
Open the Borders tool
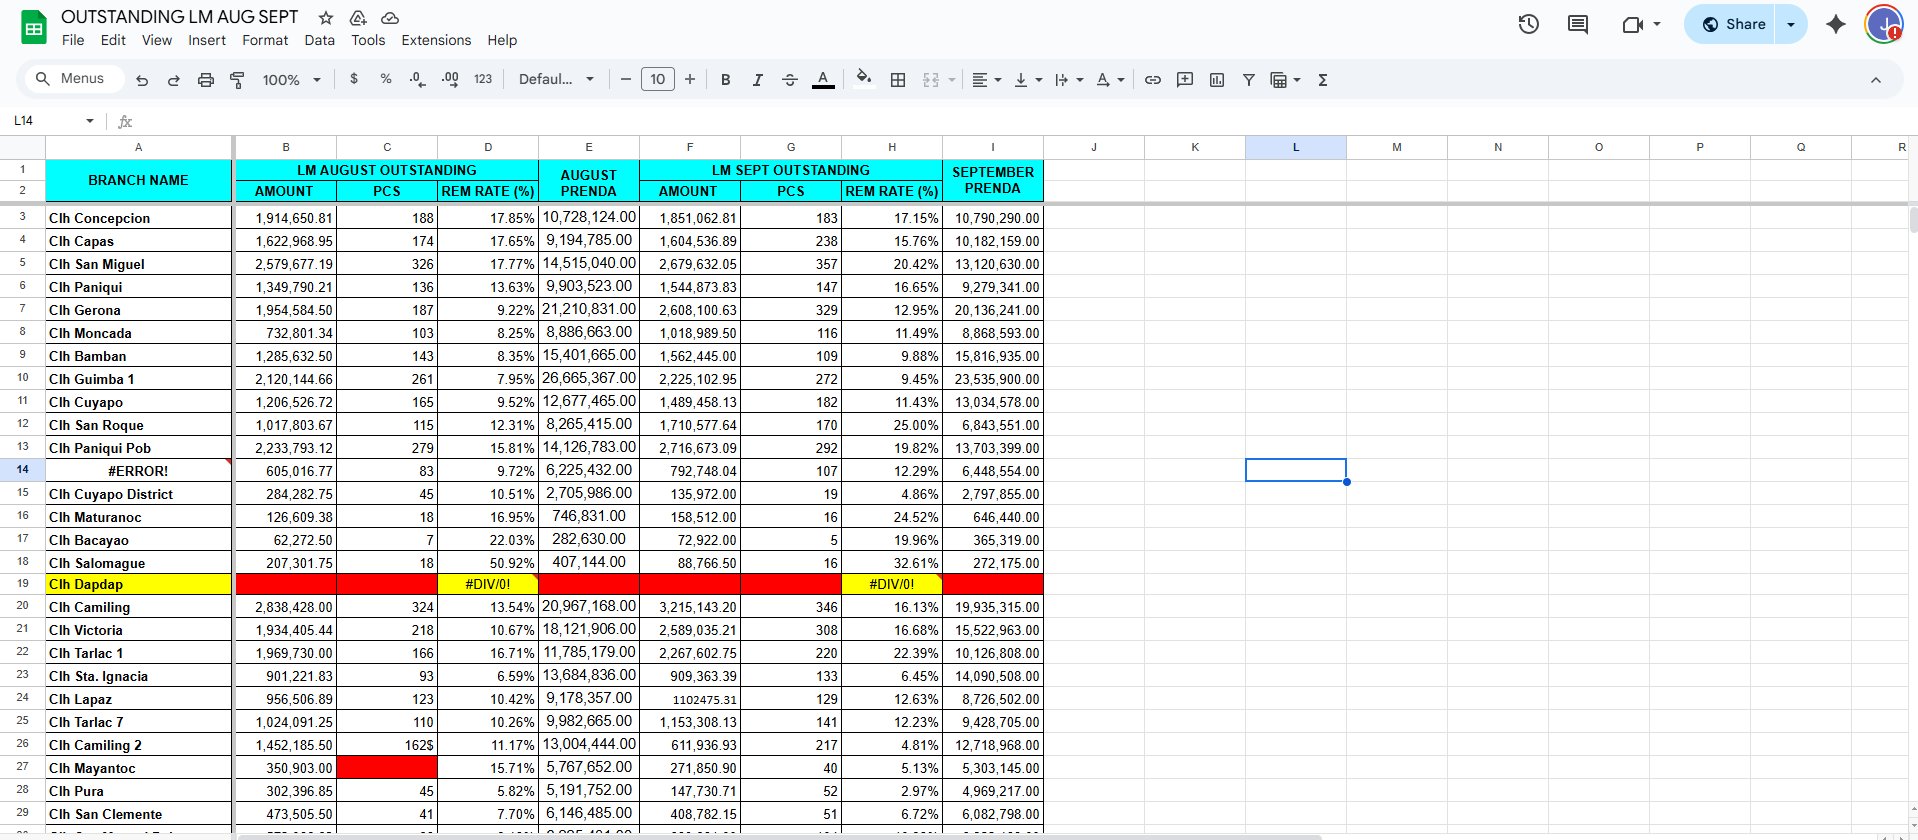click(898, 80)
